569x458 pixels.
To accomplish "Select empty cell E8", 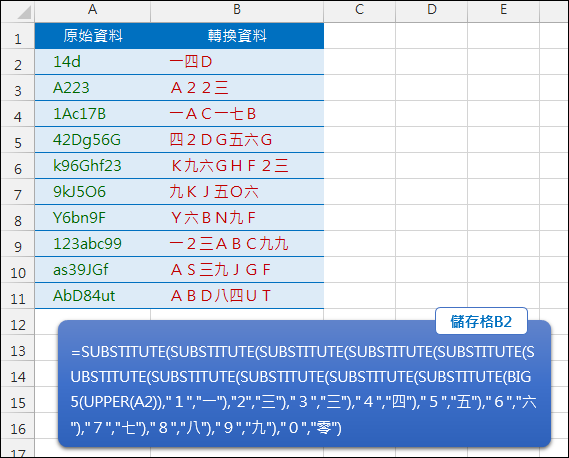I will 503,218.
